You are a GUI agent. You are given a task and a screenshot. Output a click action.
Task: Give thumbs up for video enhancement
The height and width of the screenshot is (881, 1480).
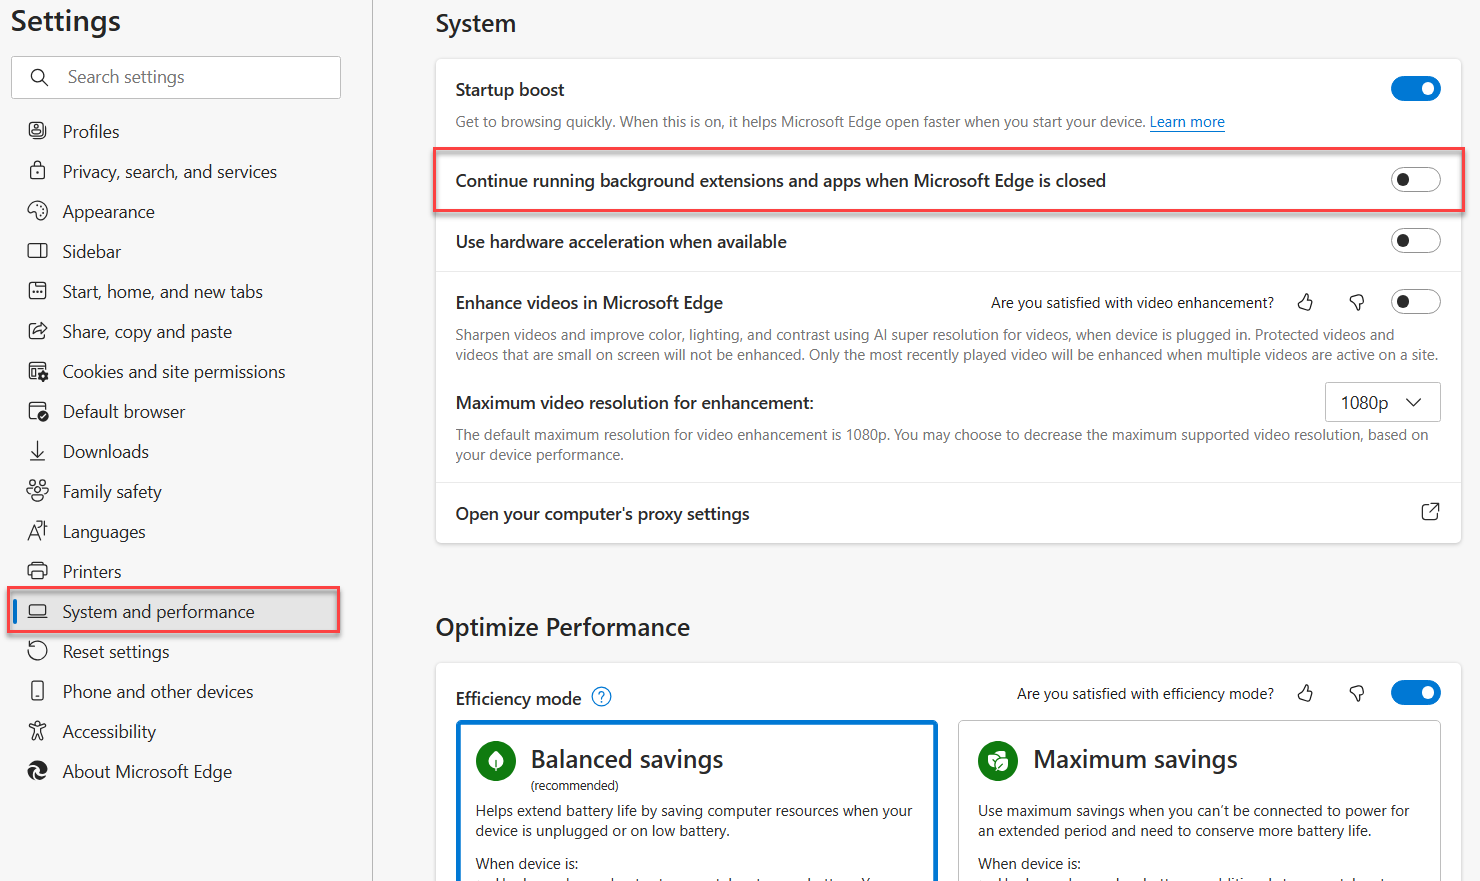1305,302
